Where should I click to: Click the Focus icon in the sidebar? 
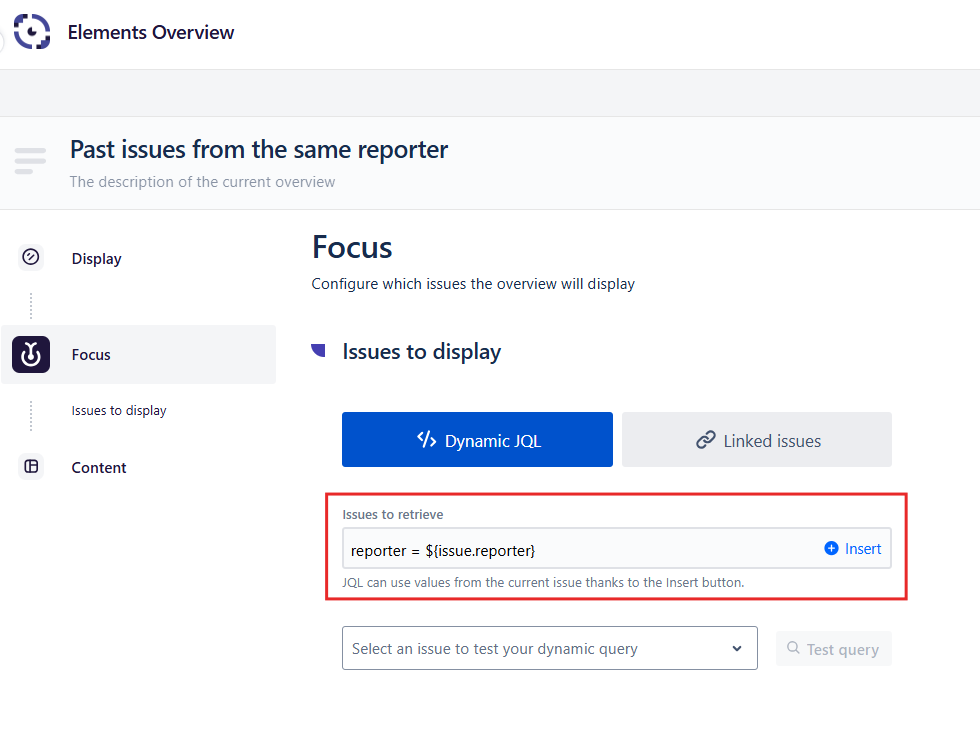pyautogui.click(x=31, y=355)
